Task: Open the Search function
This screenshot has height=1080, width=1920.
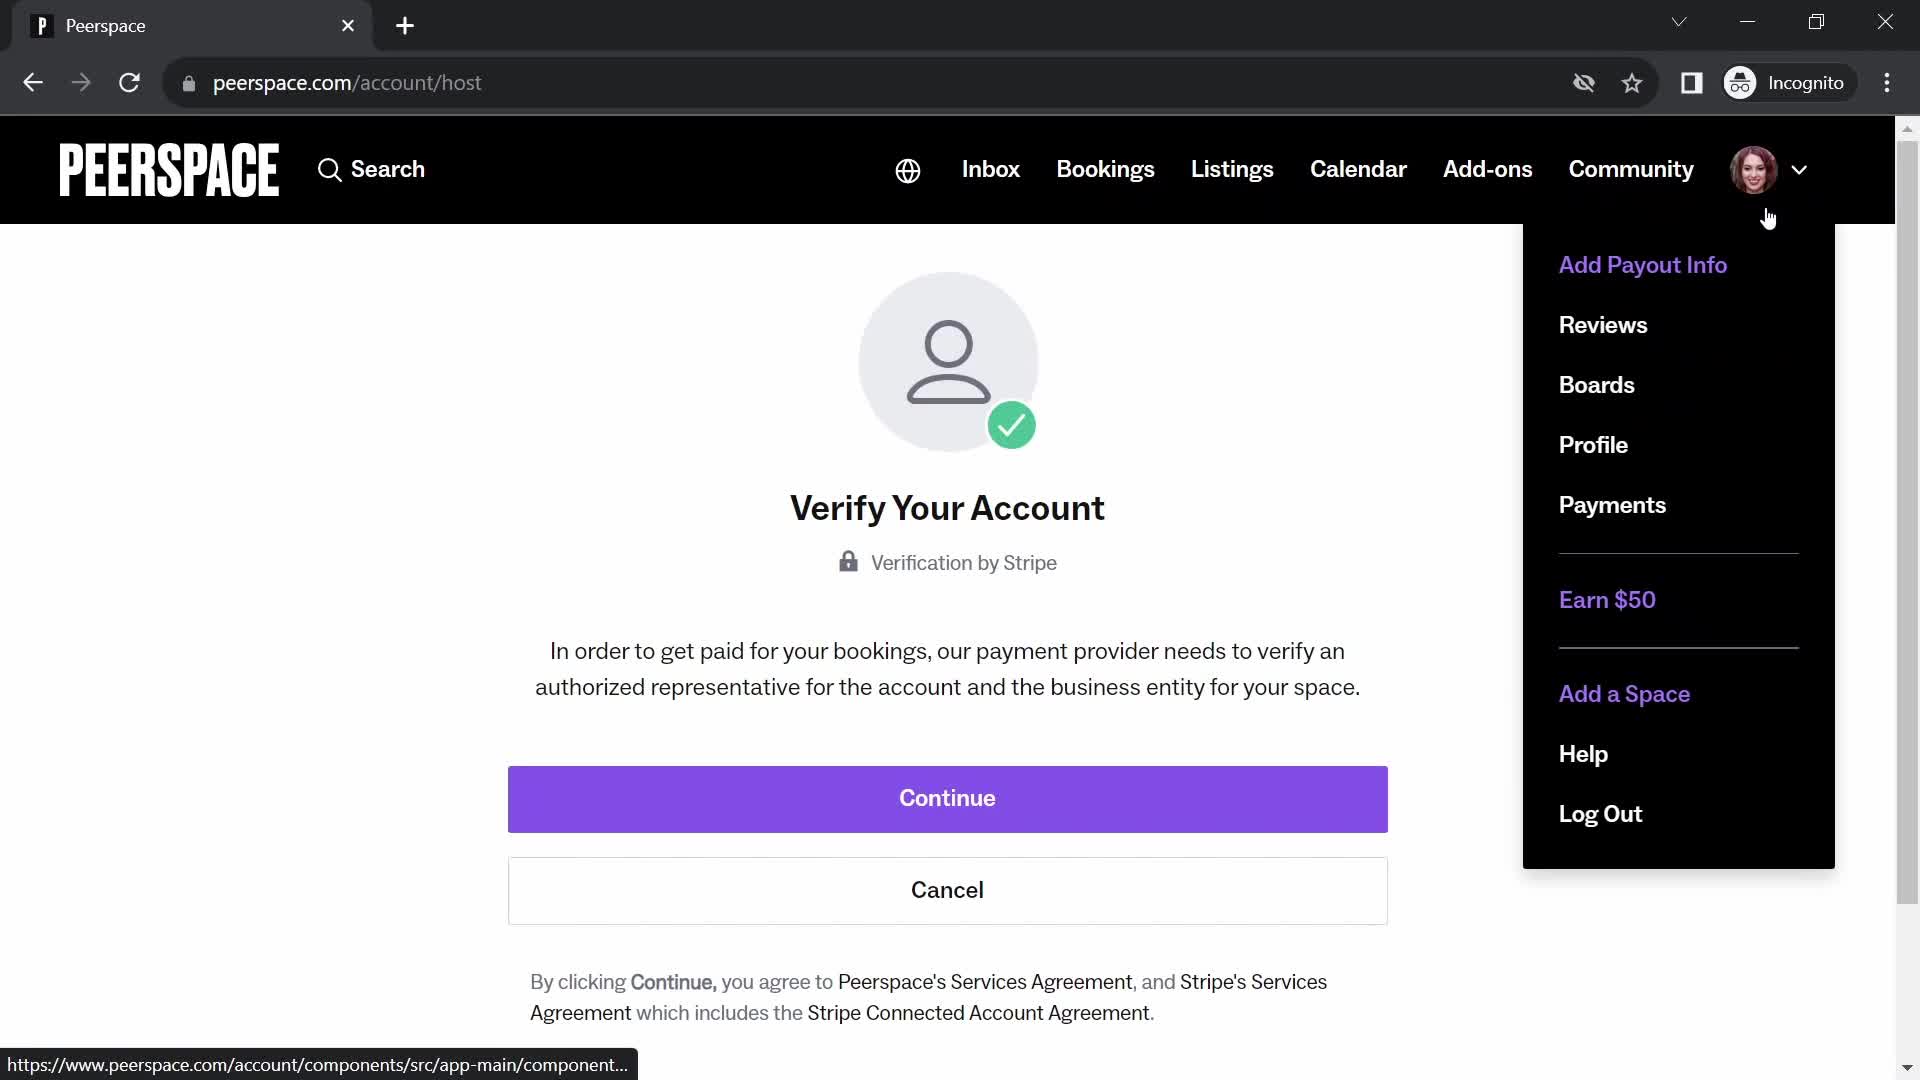Action: click(x=372, y=170)
